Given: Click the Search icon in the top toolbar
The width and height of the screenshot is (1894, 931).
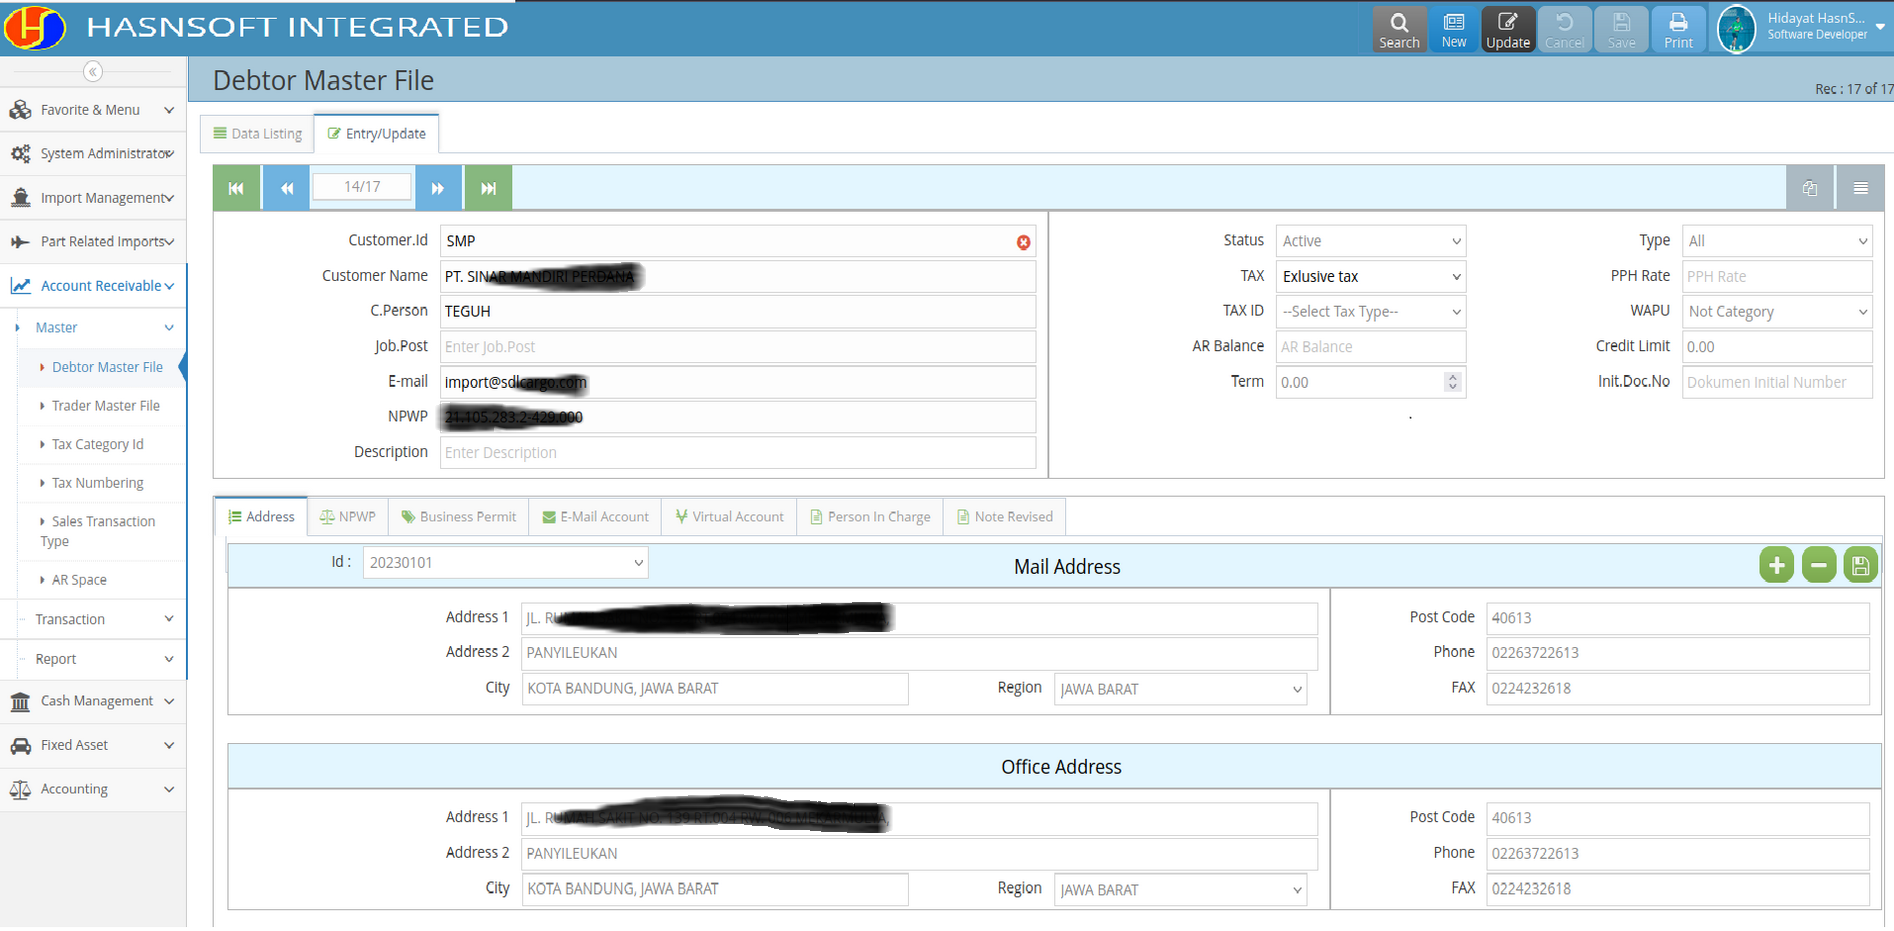Looking at the screenshot, I should click(x=1399, y=29).
